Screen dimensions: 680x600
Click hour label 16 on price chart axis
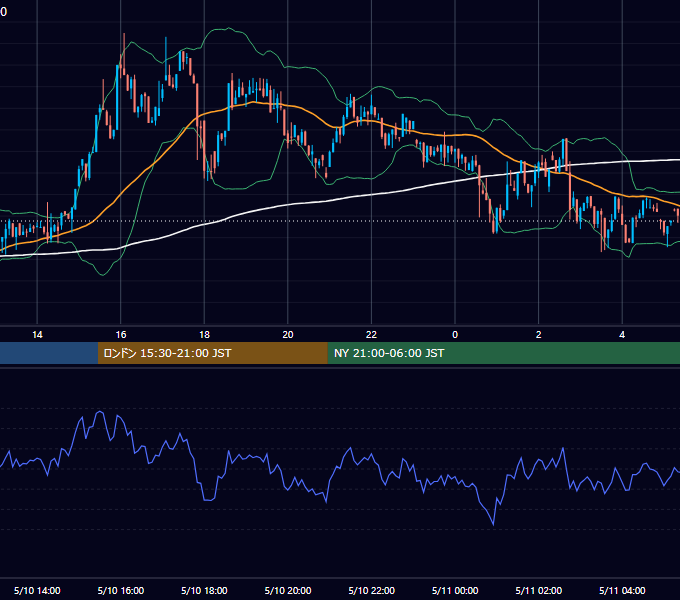[x=121, y=335]
